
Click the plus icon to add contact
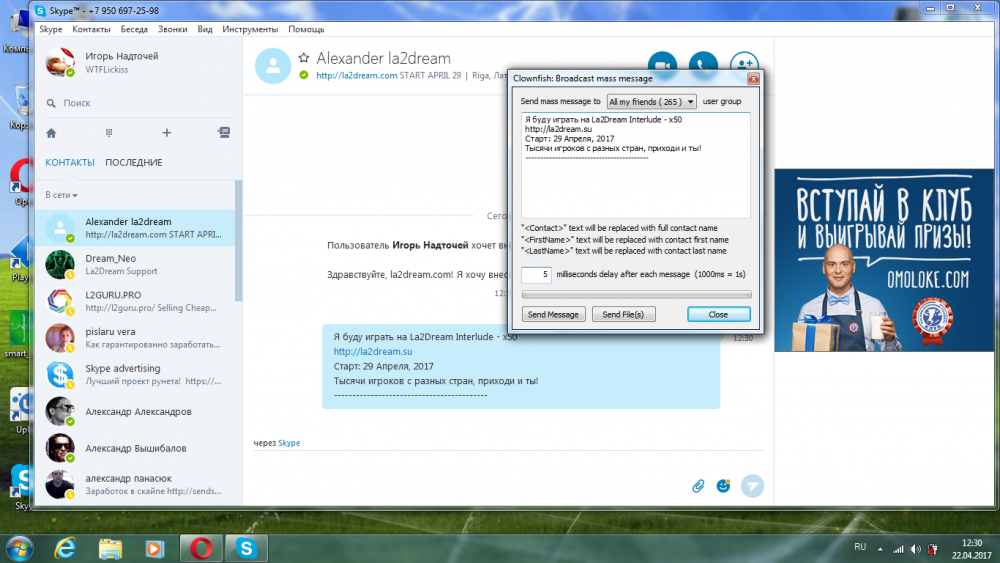(x=167, y=133)
